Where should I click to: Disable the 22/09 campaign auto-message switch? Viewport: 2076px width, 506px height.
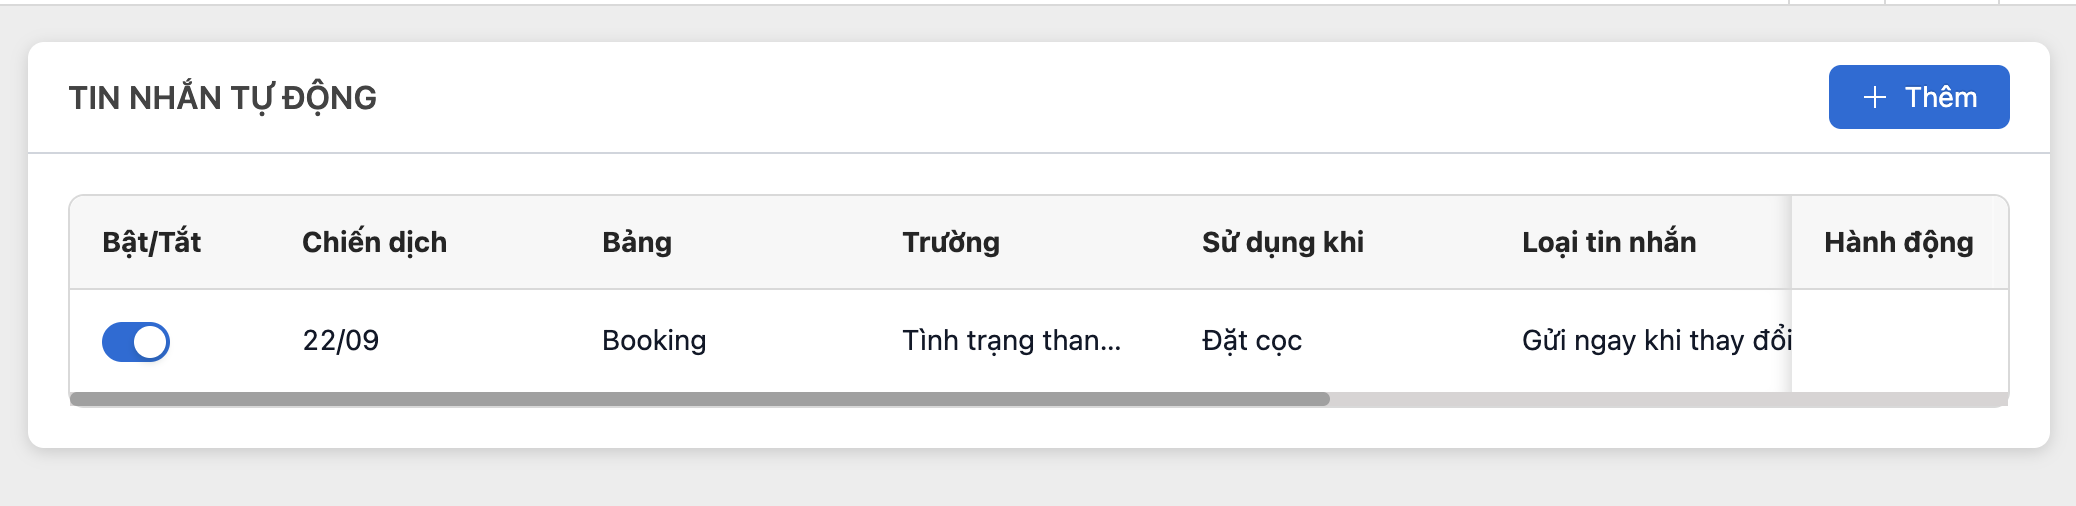136,341
